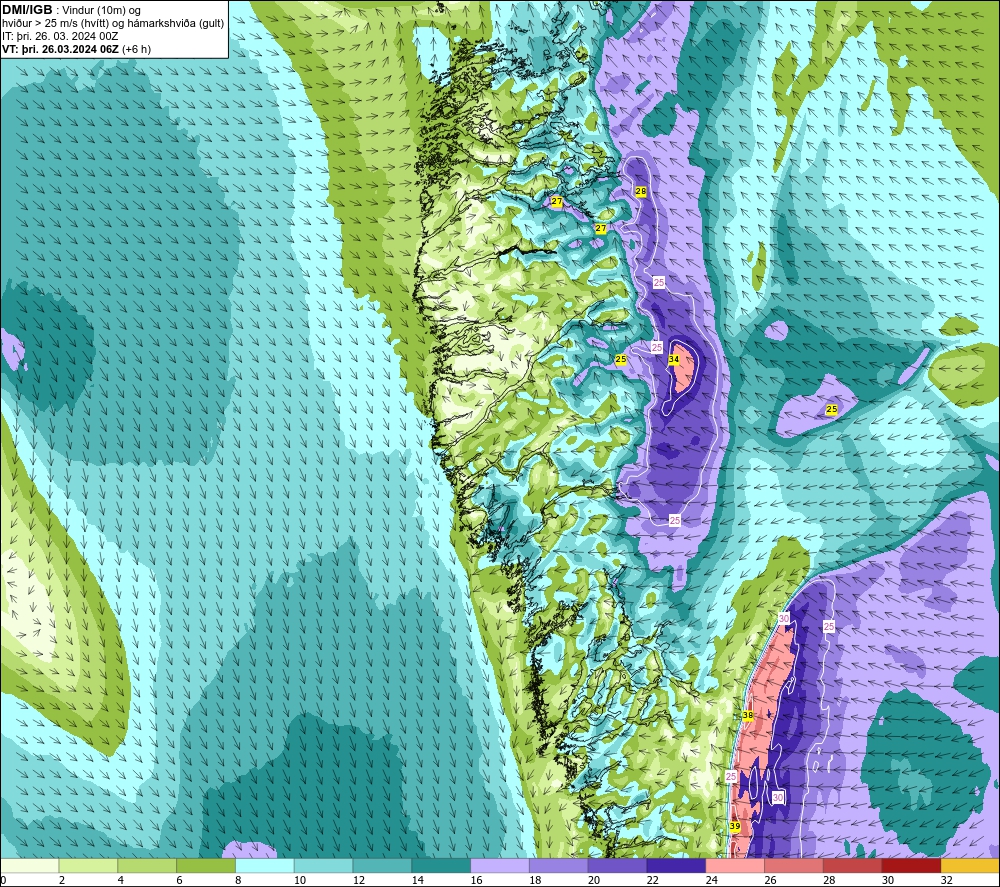Click the "16" tick label on the color scale

[x=476, y=880]
